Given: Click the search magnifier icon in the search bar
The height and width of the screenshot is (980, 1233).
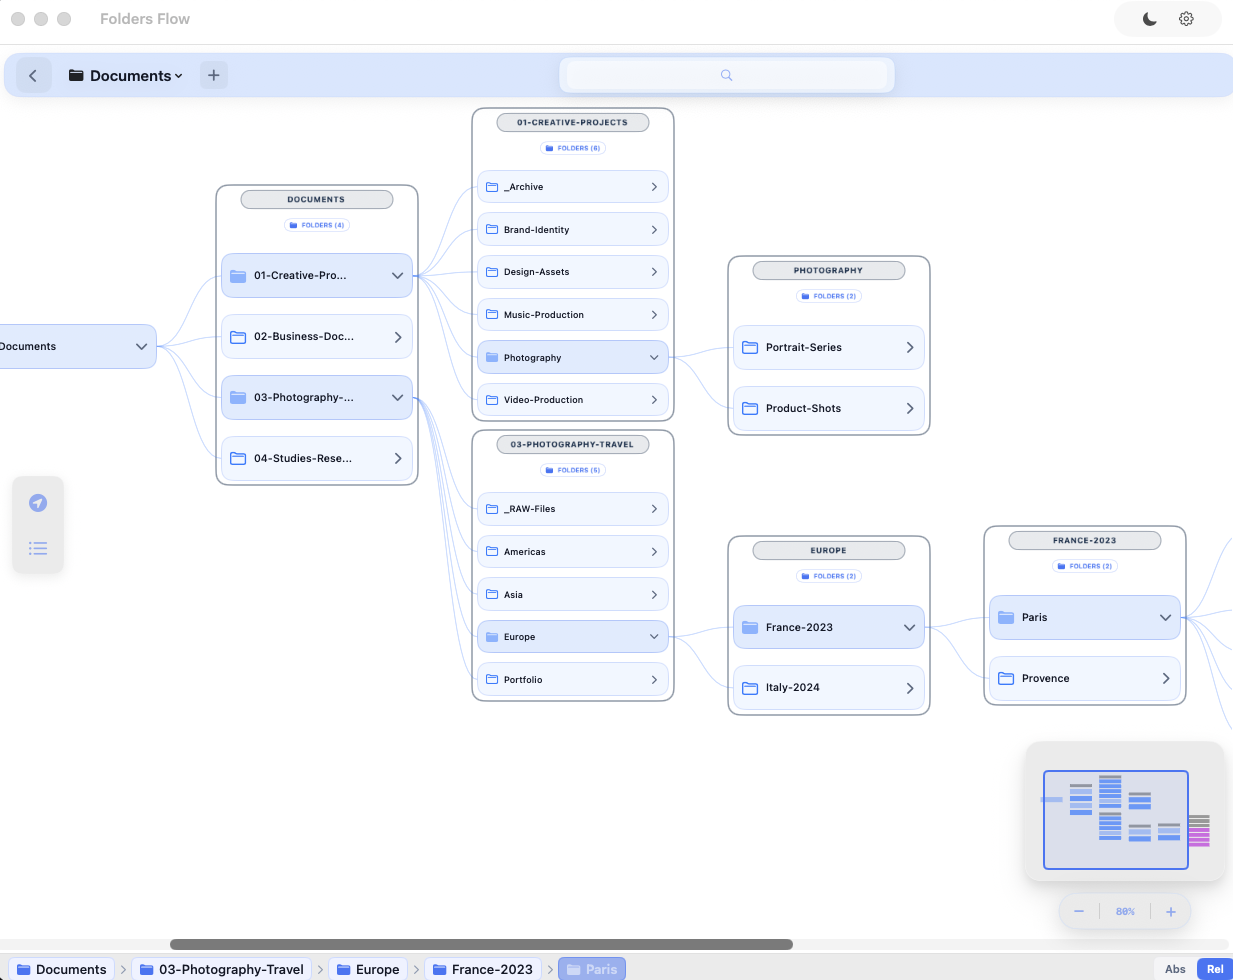Looking at the screenshot, I should [726, 75].
